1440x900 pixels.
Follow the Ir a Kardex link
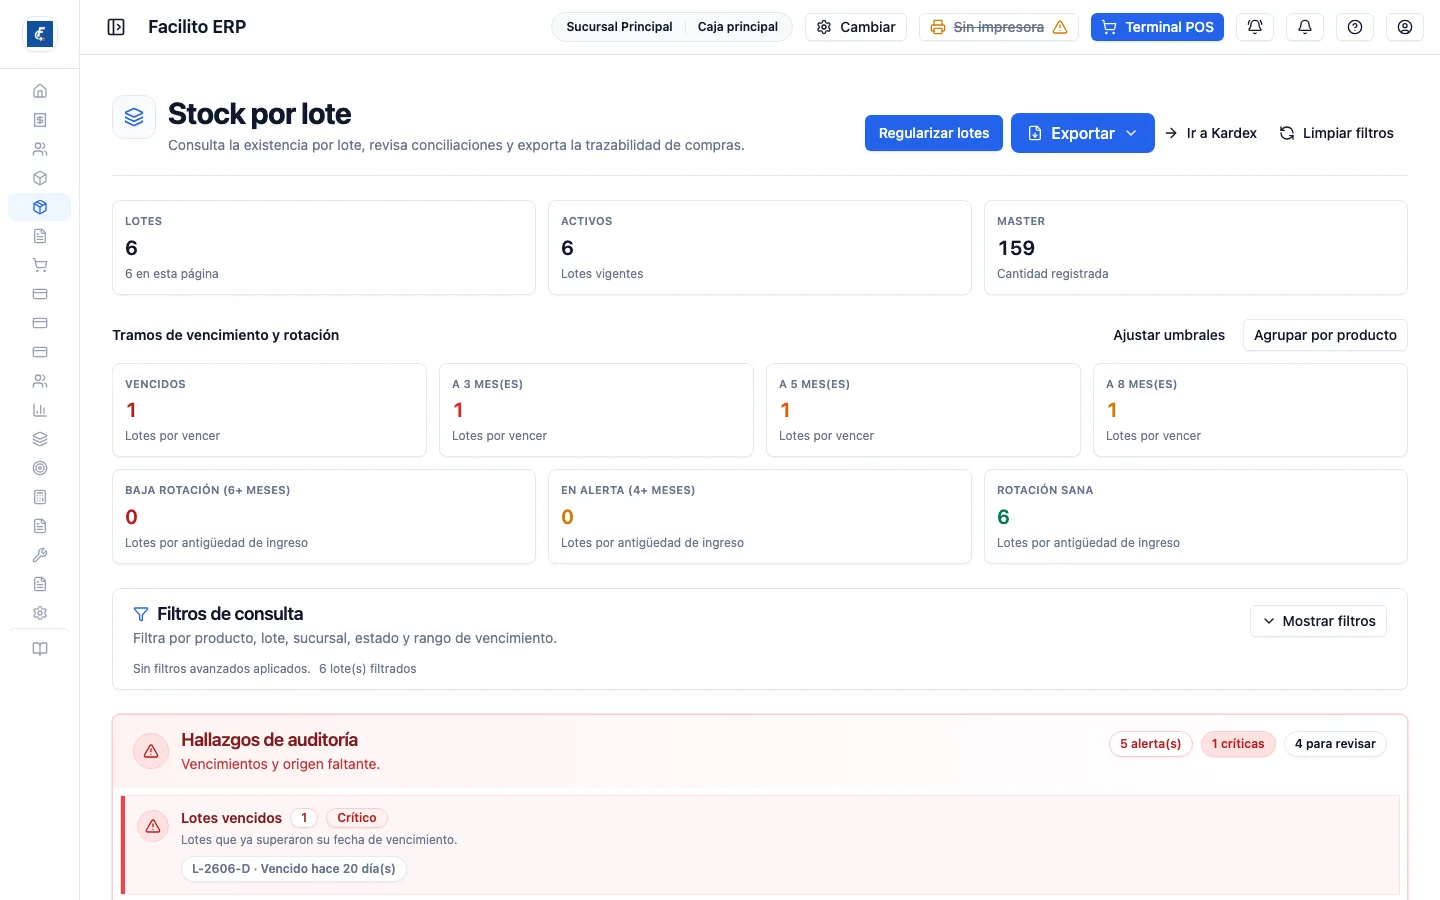(1211, 133)
